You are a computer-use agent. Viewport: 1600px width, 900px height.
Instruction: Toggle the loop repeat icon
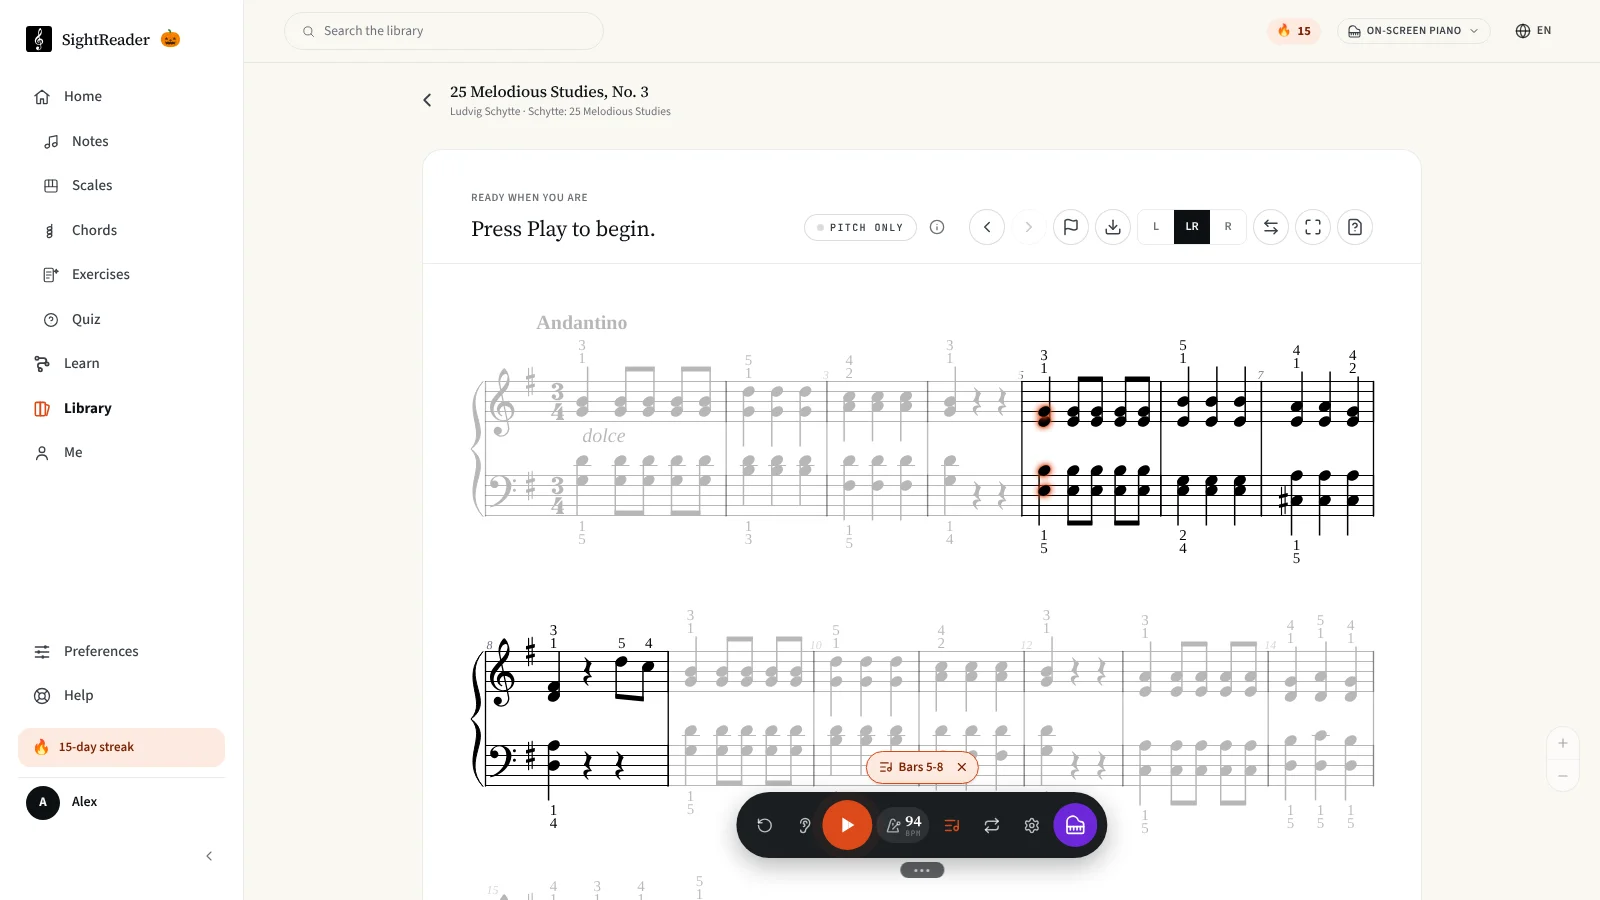pyautogui.click(x=992, y=825)
